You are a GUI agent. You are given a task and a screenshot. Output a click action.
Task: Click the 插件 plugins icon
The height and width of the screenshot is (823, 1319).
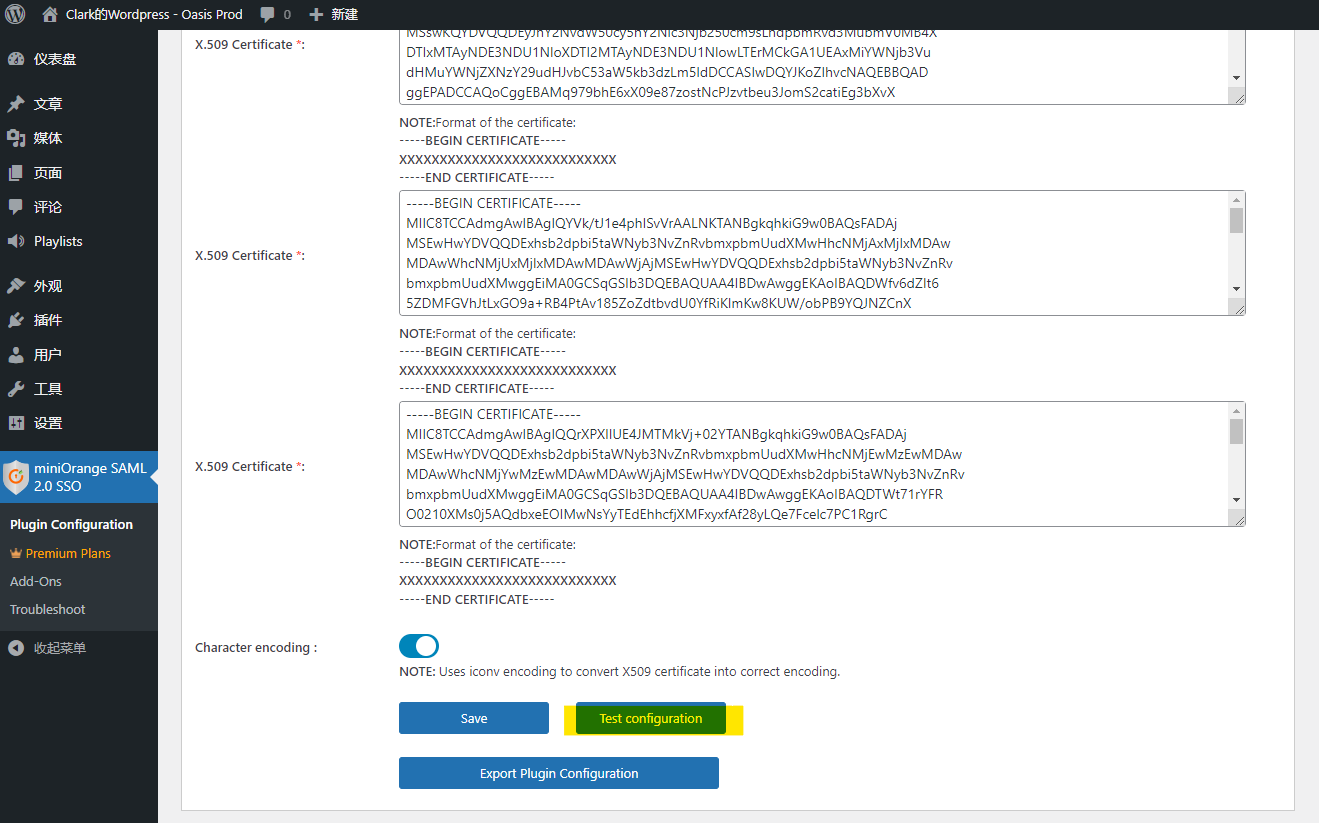tap(16, 320)
